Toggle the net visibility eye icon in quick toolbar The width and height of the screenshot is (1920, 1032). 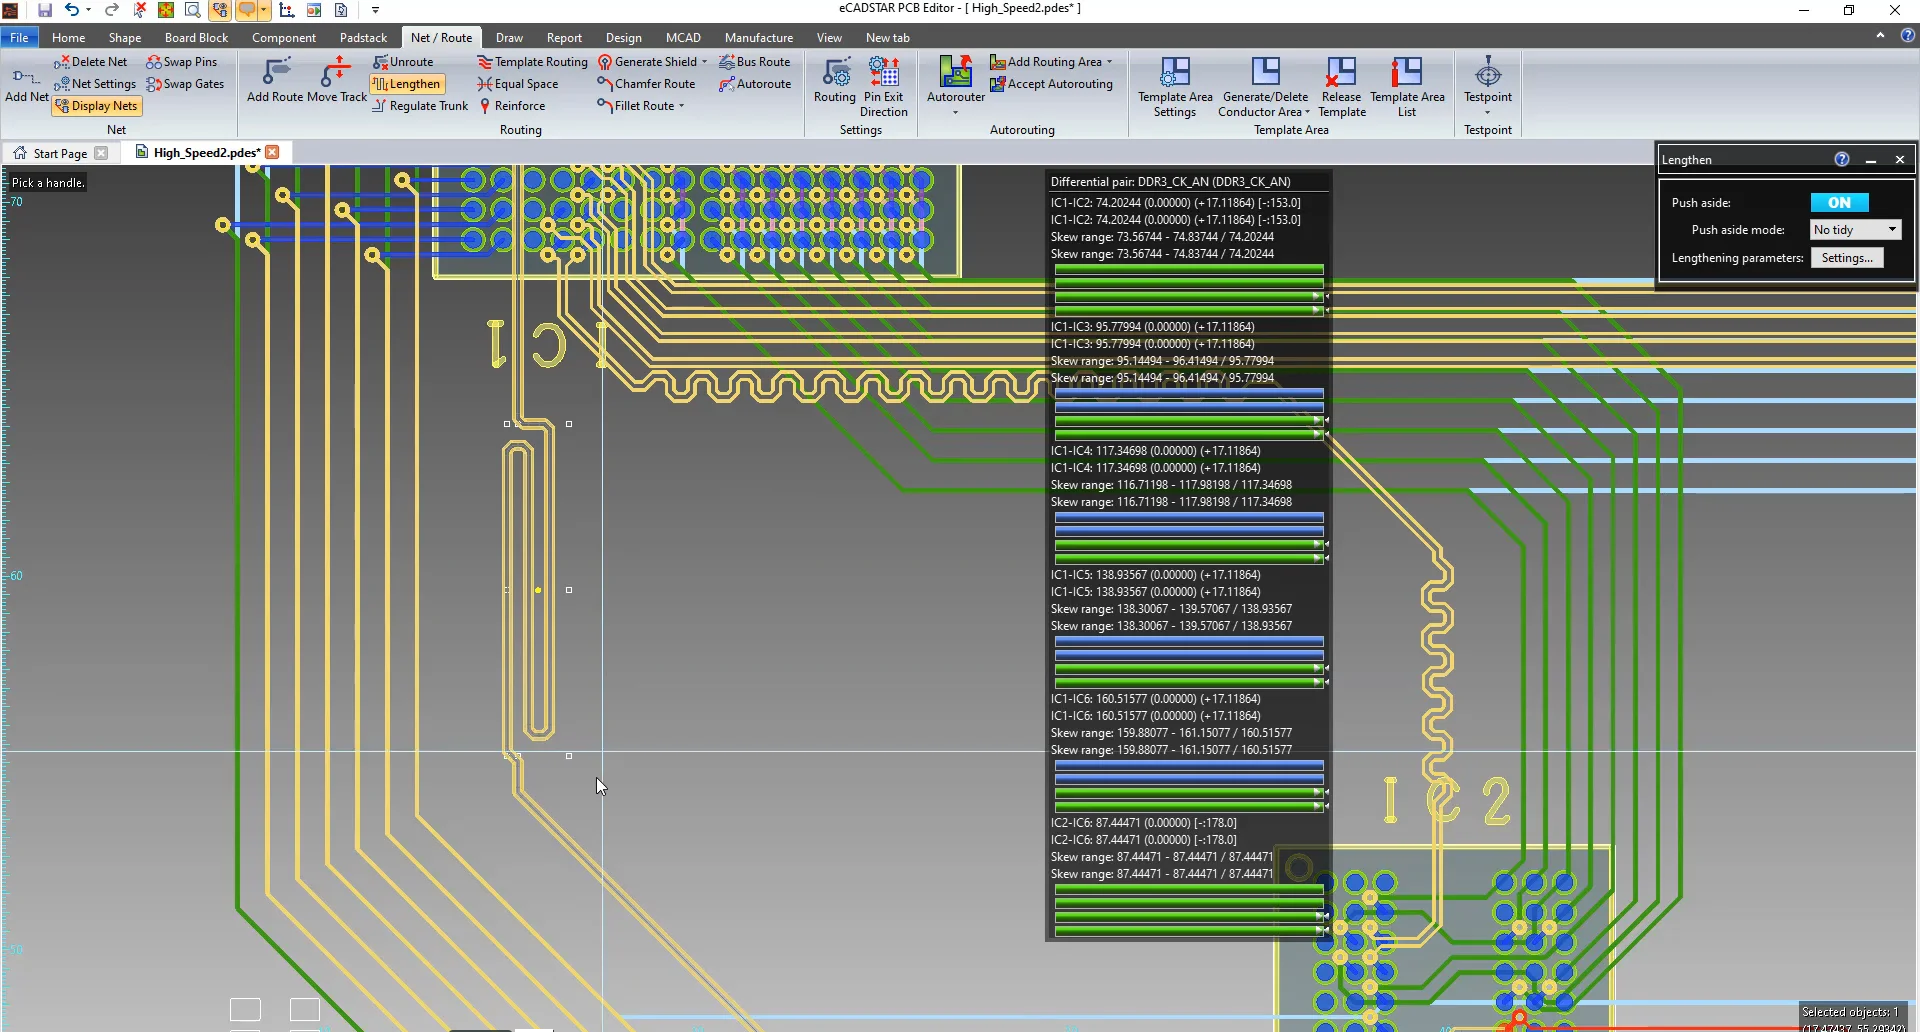(x=219, y=10)
